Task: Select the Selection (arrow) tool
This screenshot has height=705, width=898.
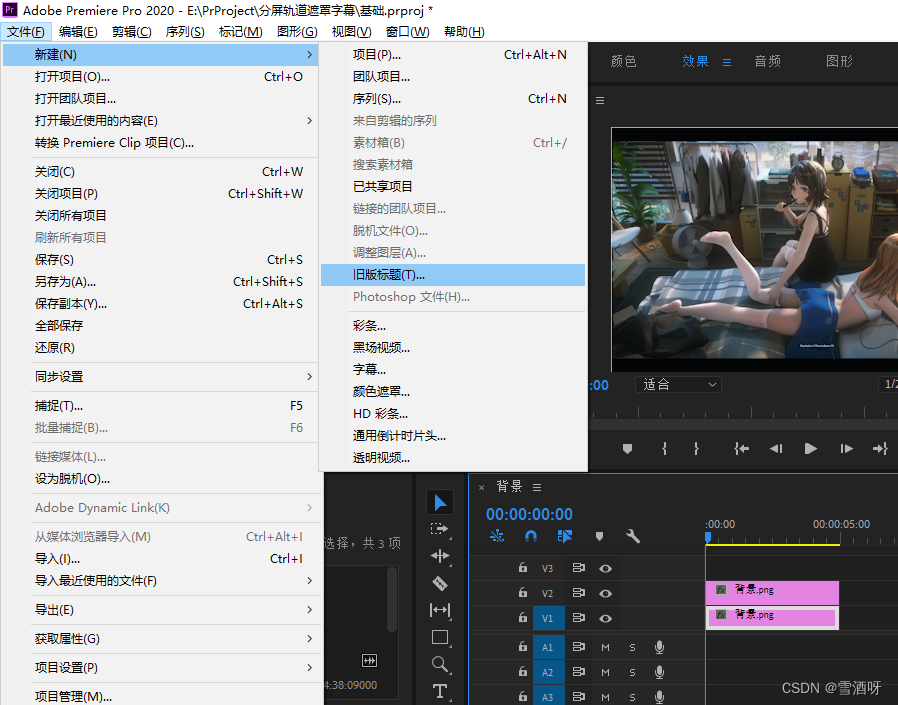Action: pos(440,502)
